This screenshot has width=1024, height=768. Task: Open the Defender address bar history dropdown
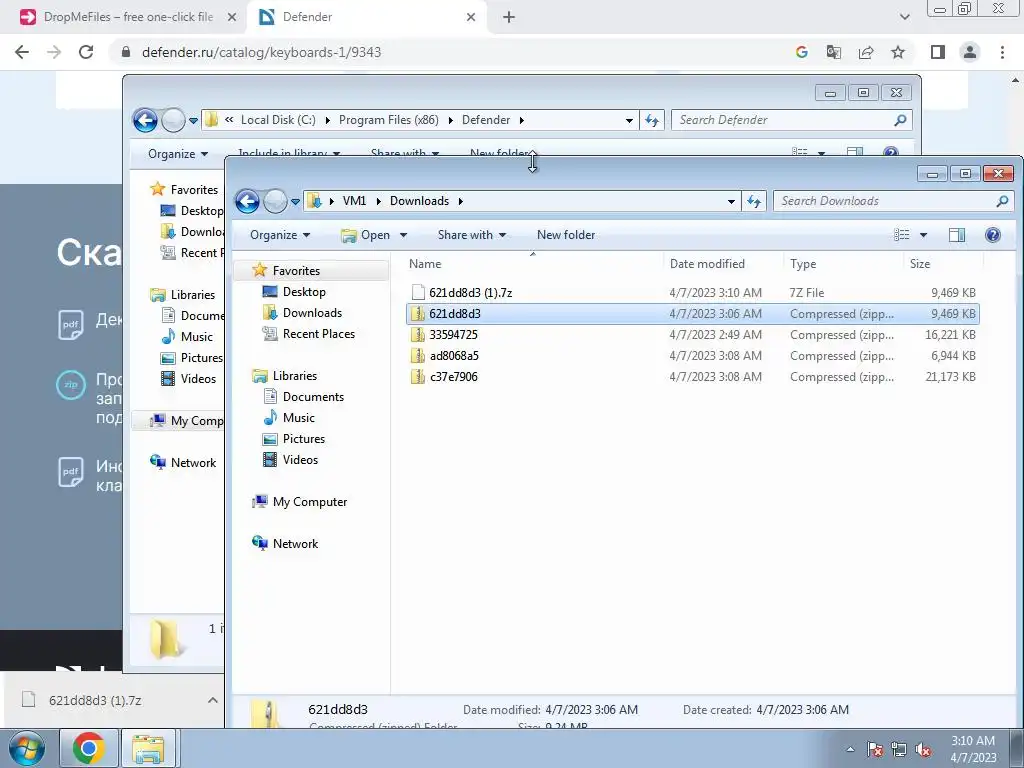click(x=629, y=121)
